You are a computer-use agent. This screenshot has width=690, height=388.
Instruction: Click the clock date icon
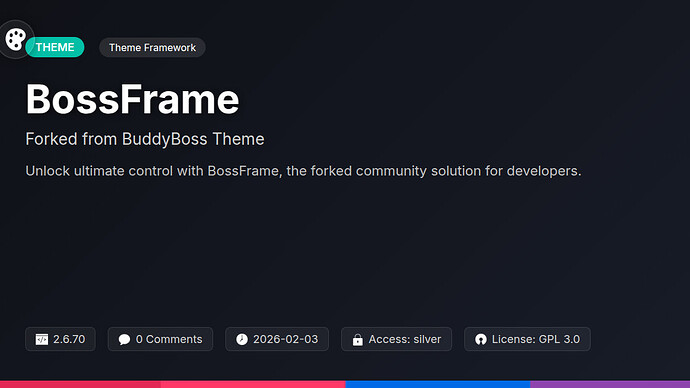click(x=242, y=339)
